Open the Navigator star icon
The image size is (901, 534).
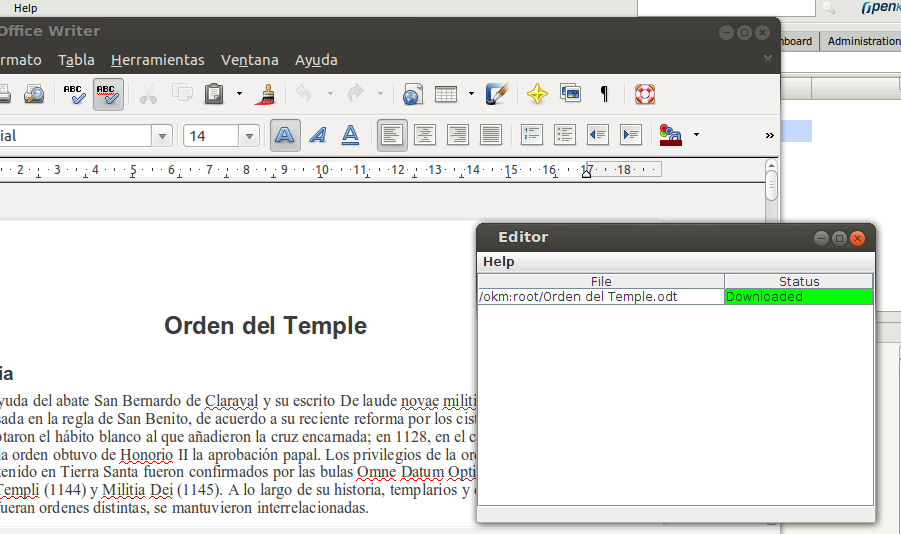coord(537,94)
